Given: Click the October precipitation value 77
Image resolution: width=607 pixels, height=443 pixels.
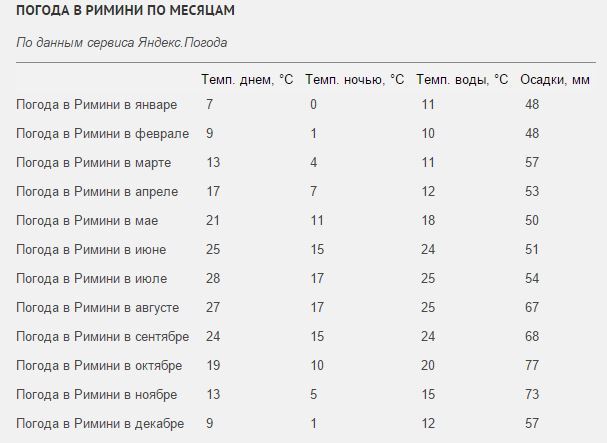Looking at the screenshot, I should [x=531, y=365].
